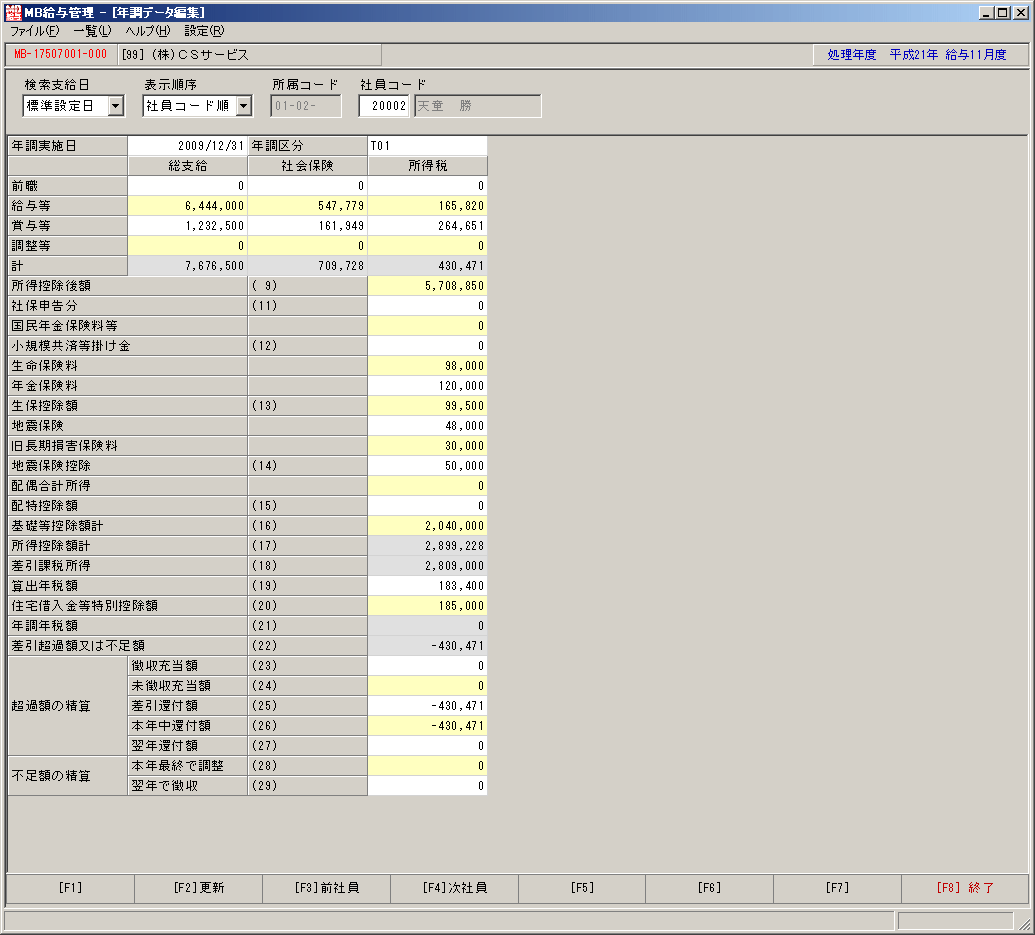Viewport: 1035px width, 935px height.
Task: Expand the 表示順序 dropdown arrow
Action: click(244, 106)
